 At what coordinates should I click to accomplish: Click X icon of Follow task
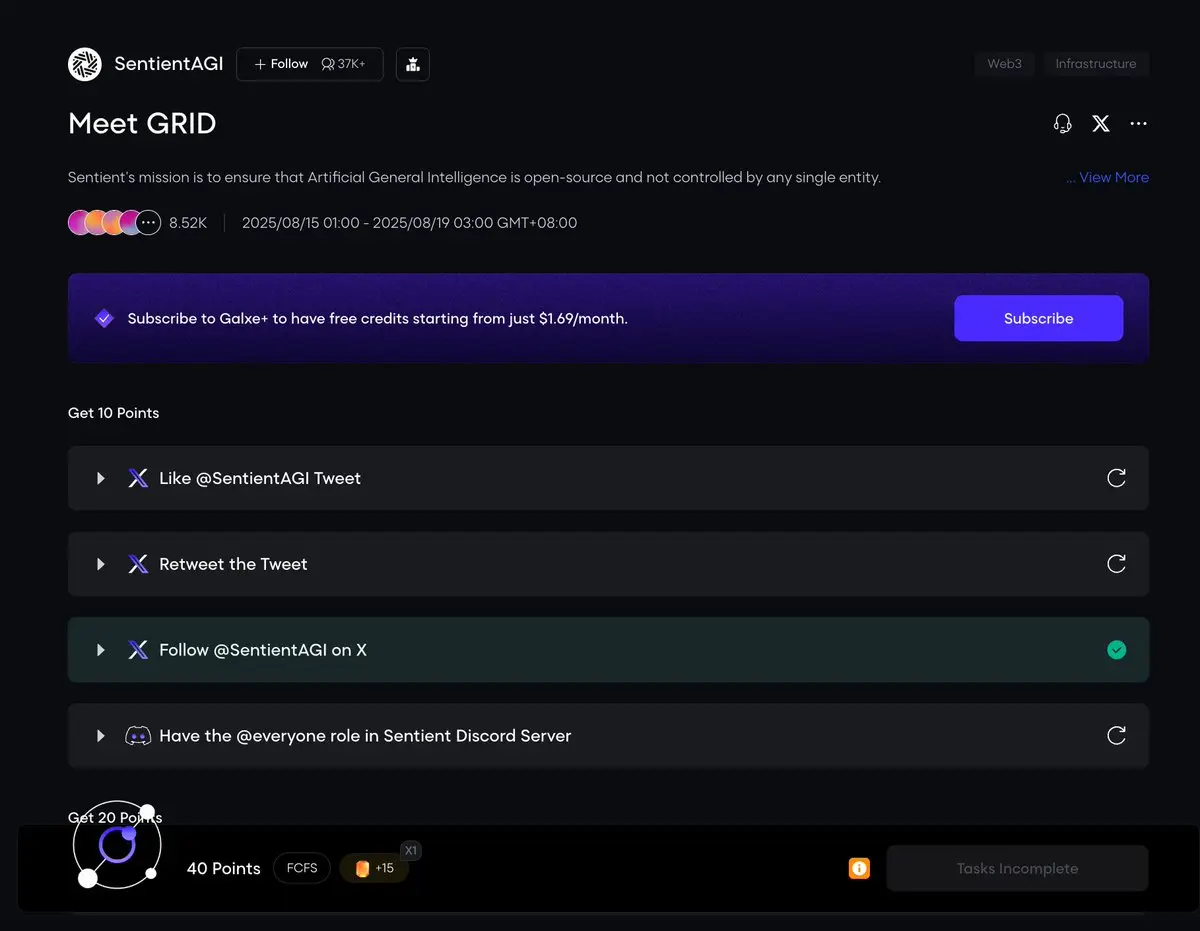(x=138, y=650)
